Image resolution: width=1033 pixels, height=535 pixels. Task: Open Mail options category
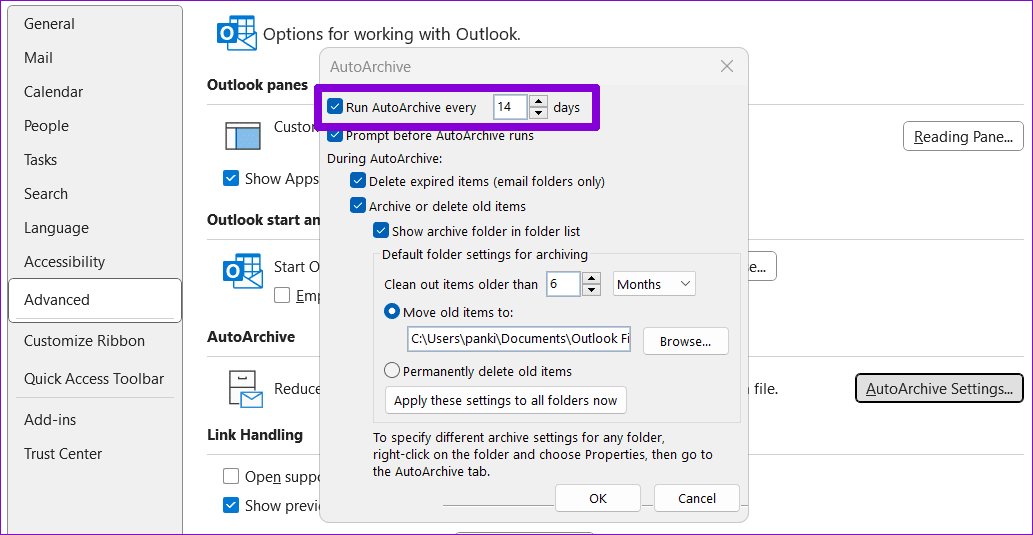pos(38,58)
